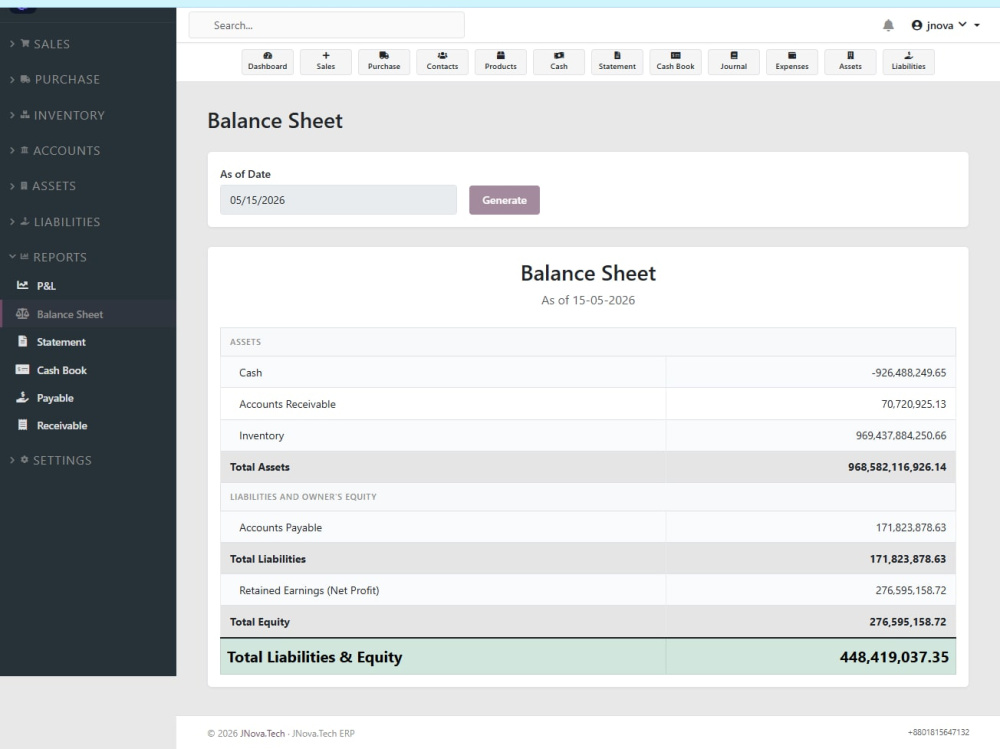Click the Cash amount -926,488,249.65

(909, 373)
